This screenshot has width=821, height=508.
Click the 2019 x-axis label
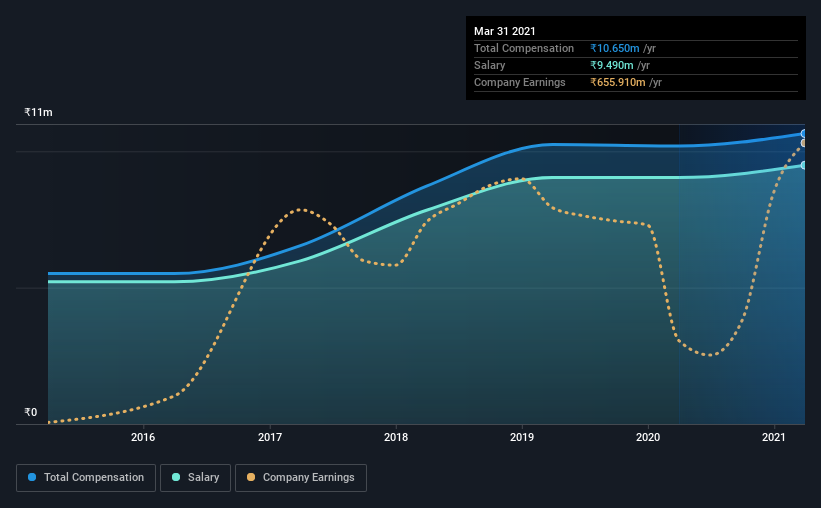(x=522, y=437)
